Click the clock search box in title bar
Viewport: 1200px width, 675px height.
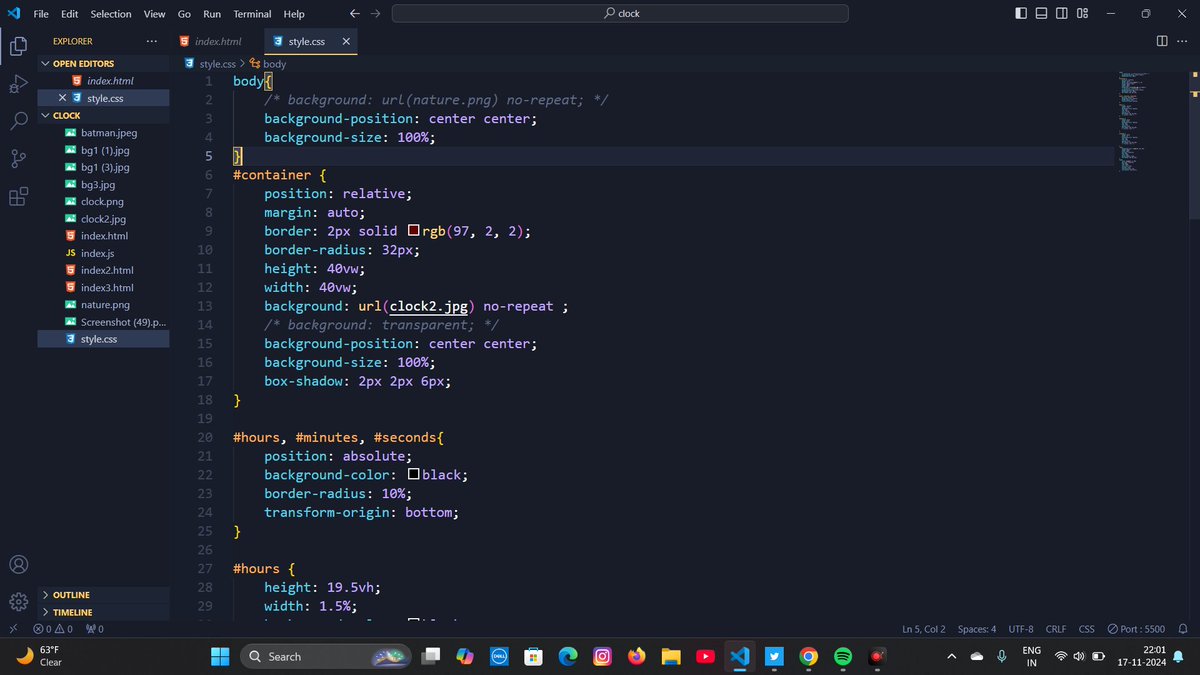coord(620,14)
